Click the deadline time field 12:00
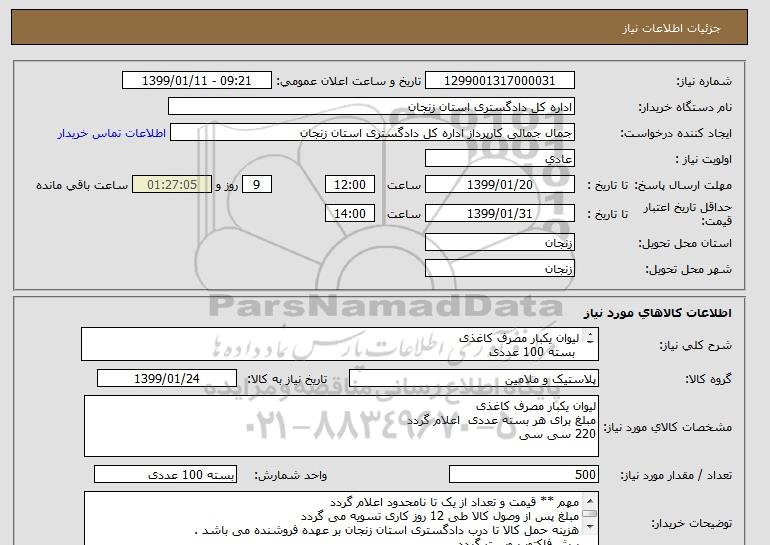Image resolution: width=770 pixels, height=545 pixels. (350, 185)
